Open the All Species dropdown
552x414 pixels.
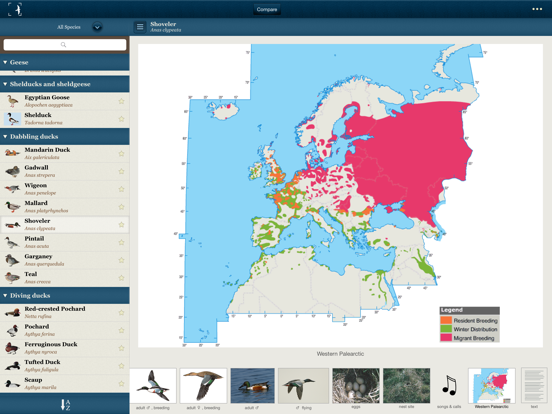(98, 27)
